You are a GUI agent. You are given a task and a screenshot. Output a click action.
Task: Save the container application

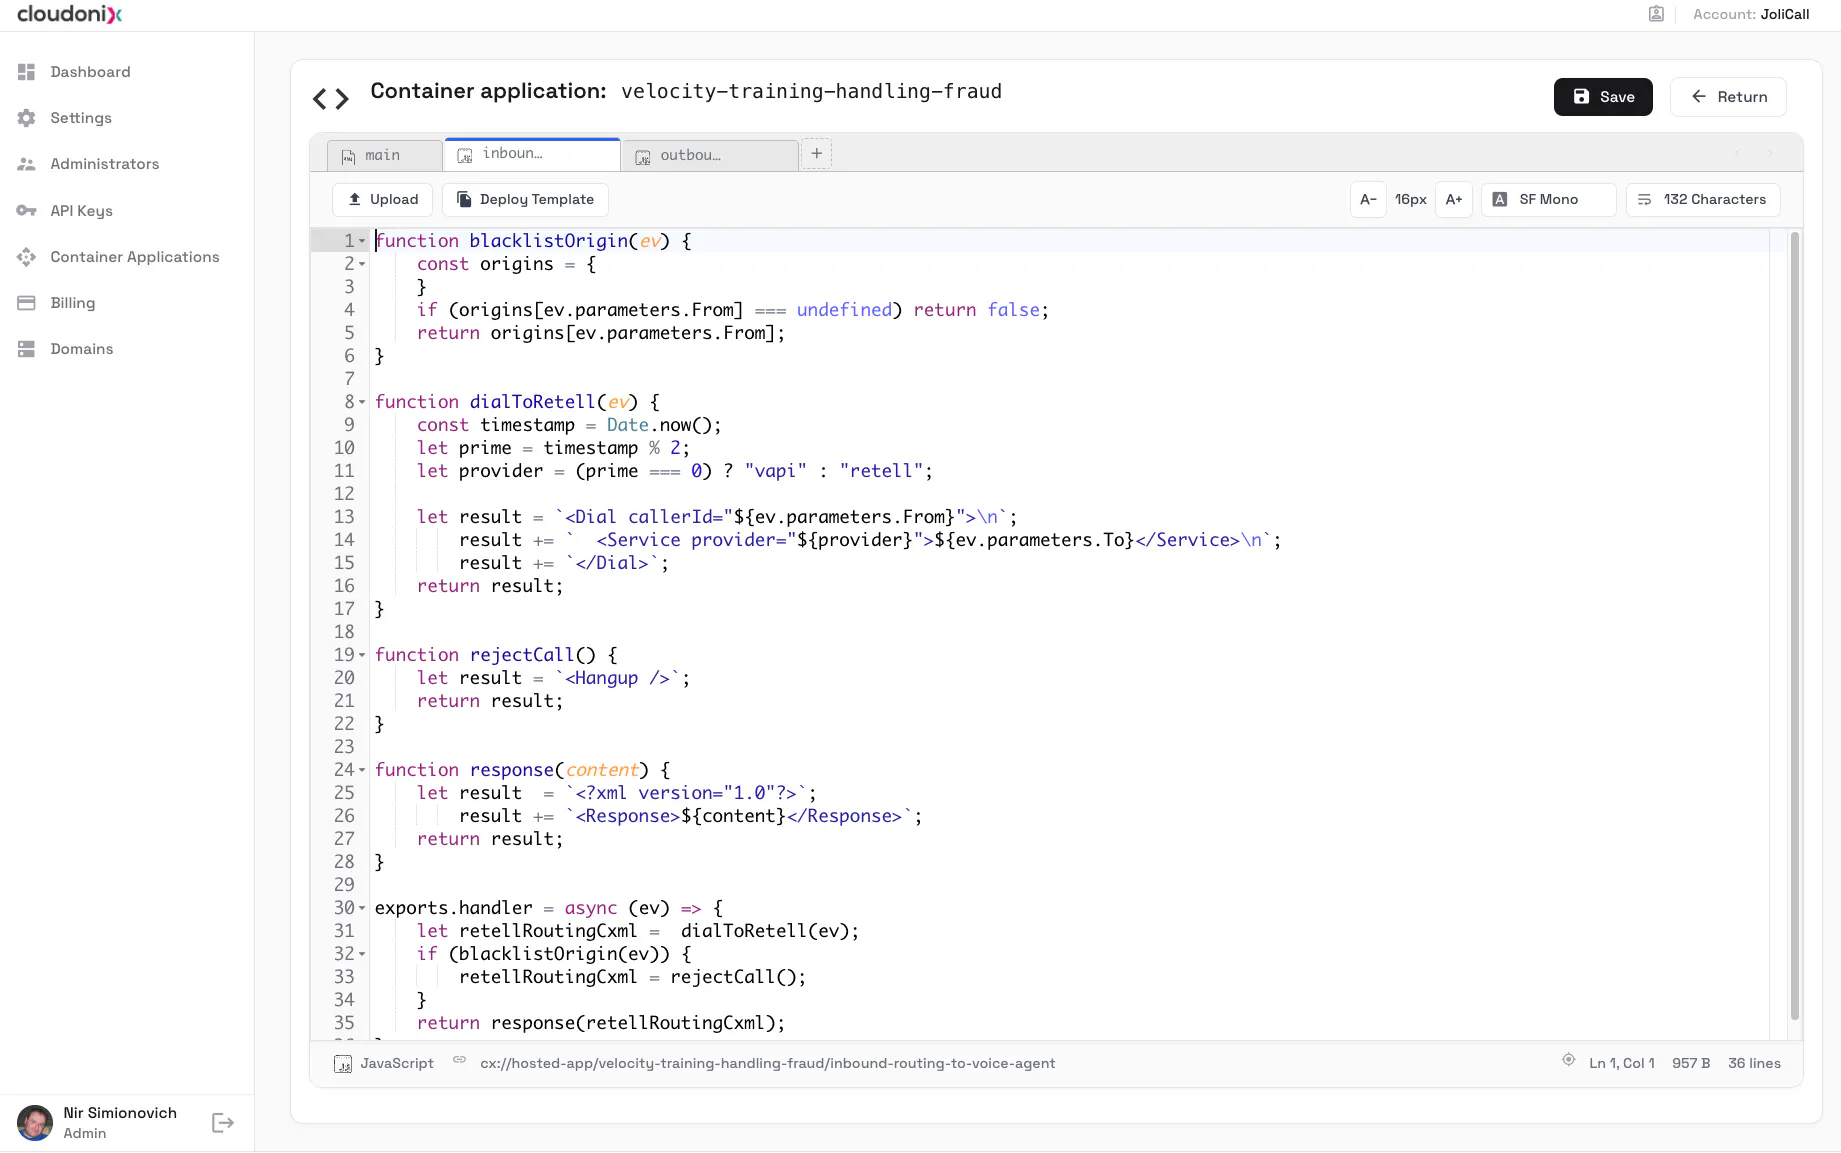(x=1603, y=97)
